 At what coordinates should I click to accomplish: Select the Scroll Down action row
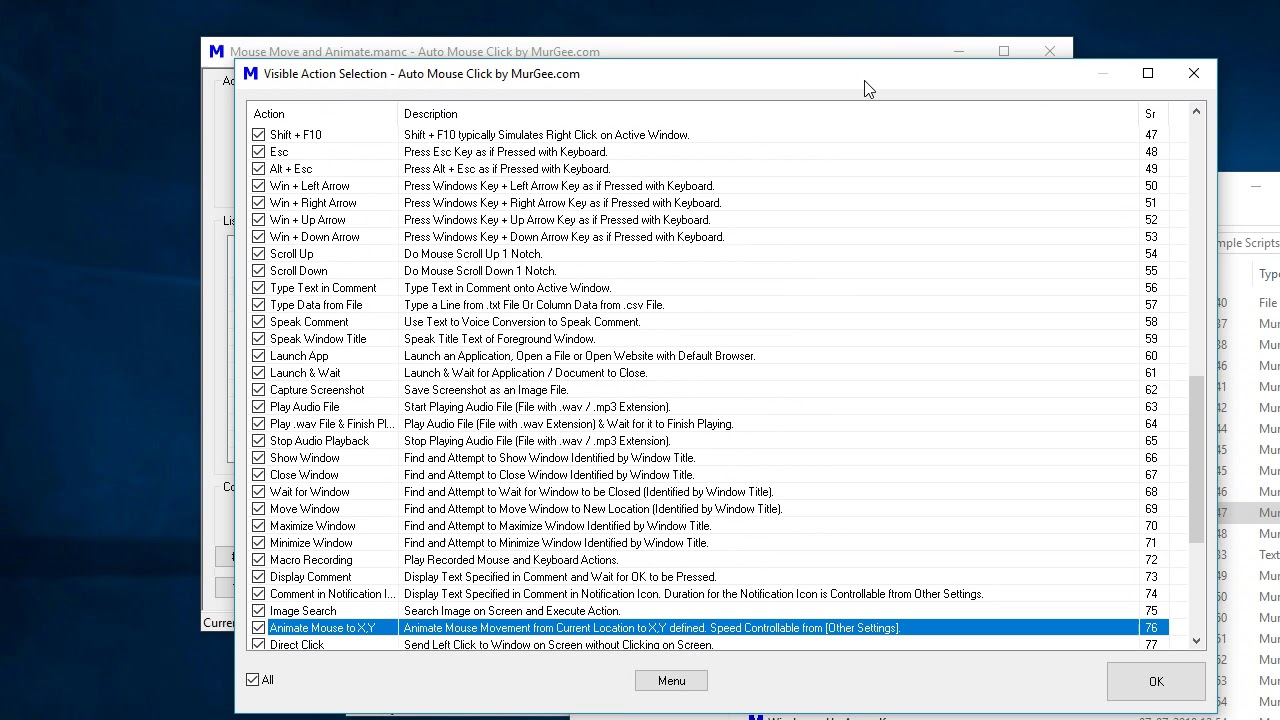point(708,271)
